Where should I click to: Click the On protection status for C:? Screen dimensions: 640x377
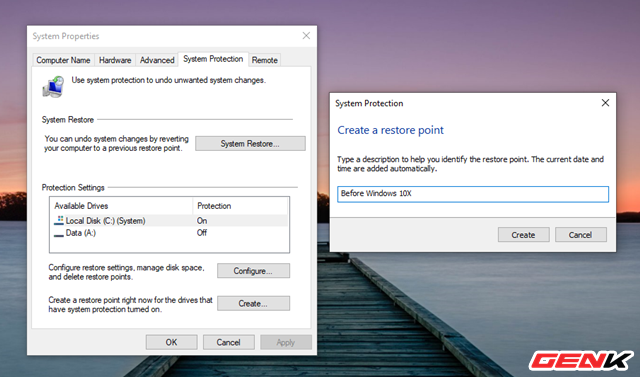[x=202, y=221]
